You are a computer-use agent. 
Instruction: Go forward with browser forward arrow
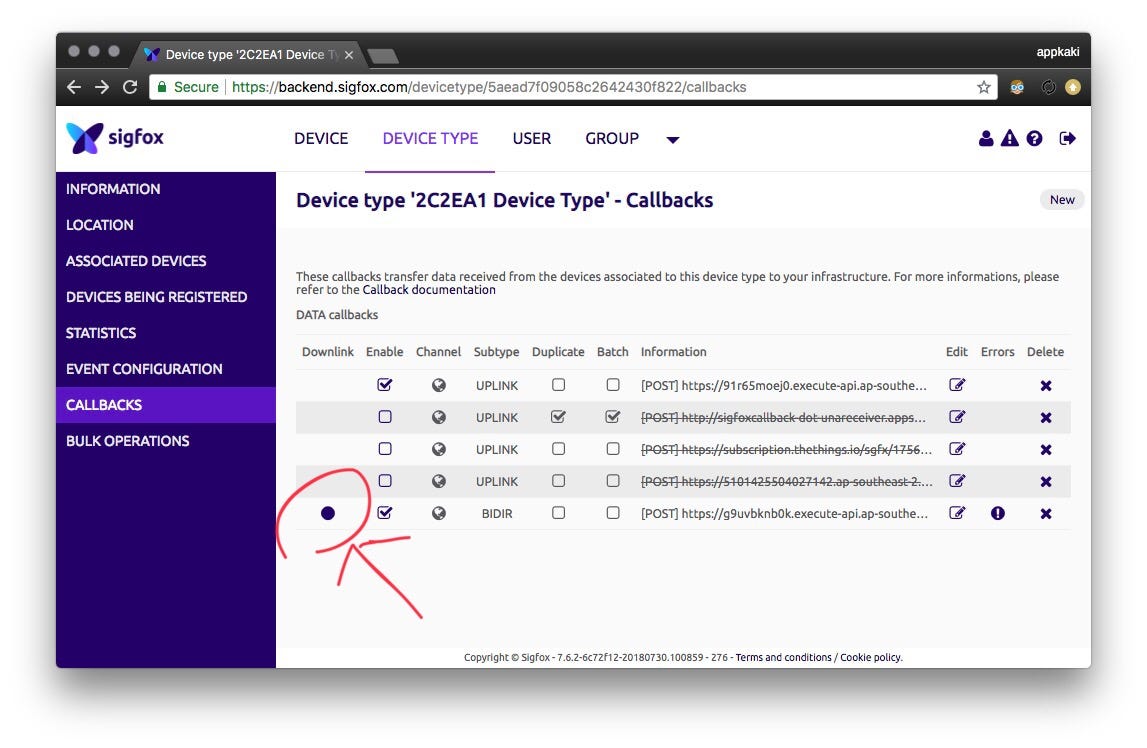point(102,87)
